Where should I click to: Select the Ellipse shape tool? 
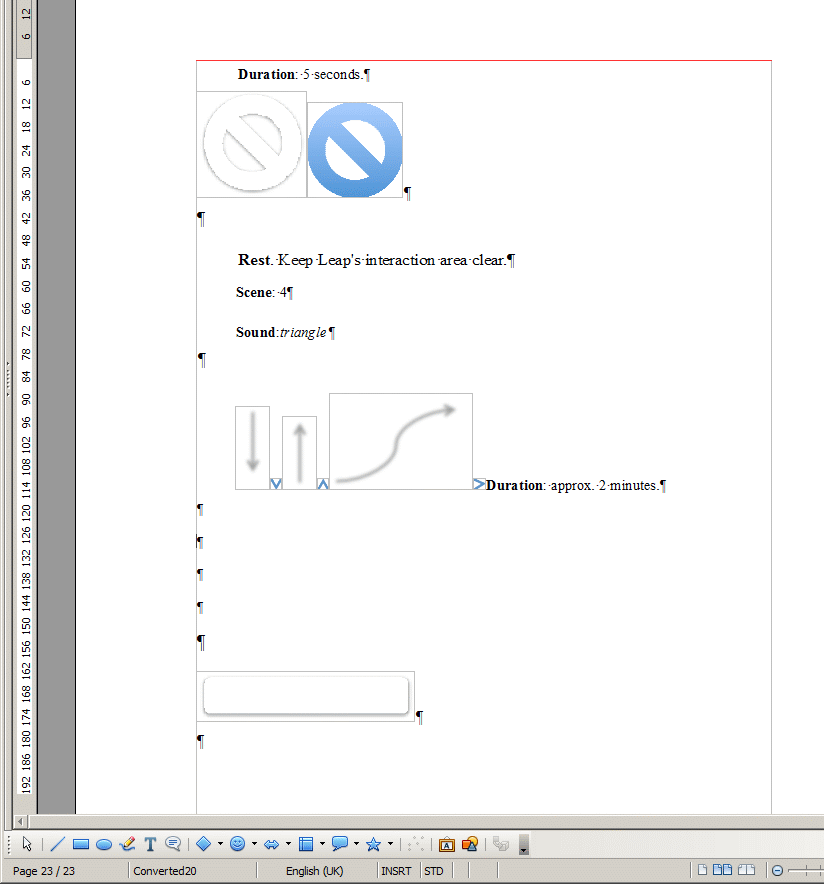point(104,844)
